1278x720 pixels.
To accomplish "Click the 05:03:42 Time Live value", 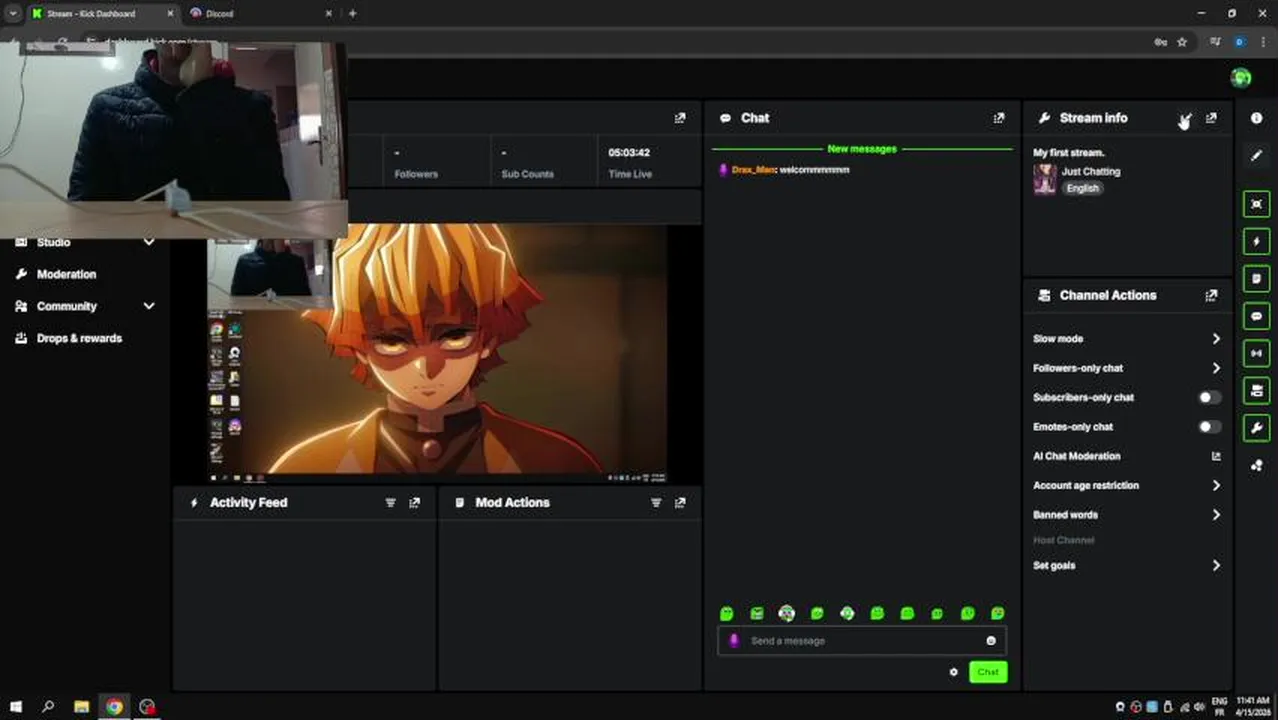I will 629,153.
